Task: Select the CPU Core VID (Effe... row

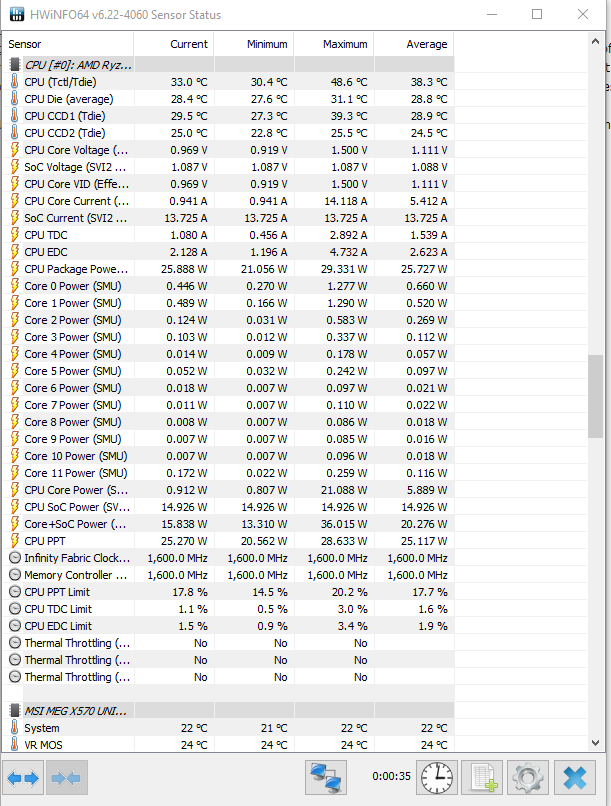Action: pos(229,184)
